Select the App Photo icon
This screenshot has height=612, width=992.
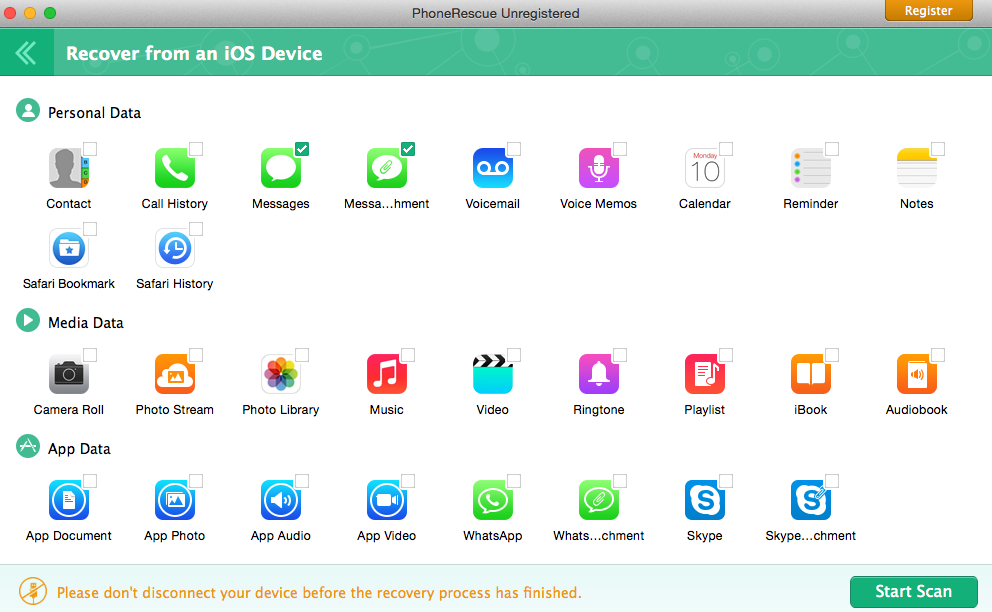[x=175, y=500]
